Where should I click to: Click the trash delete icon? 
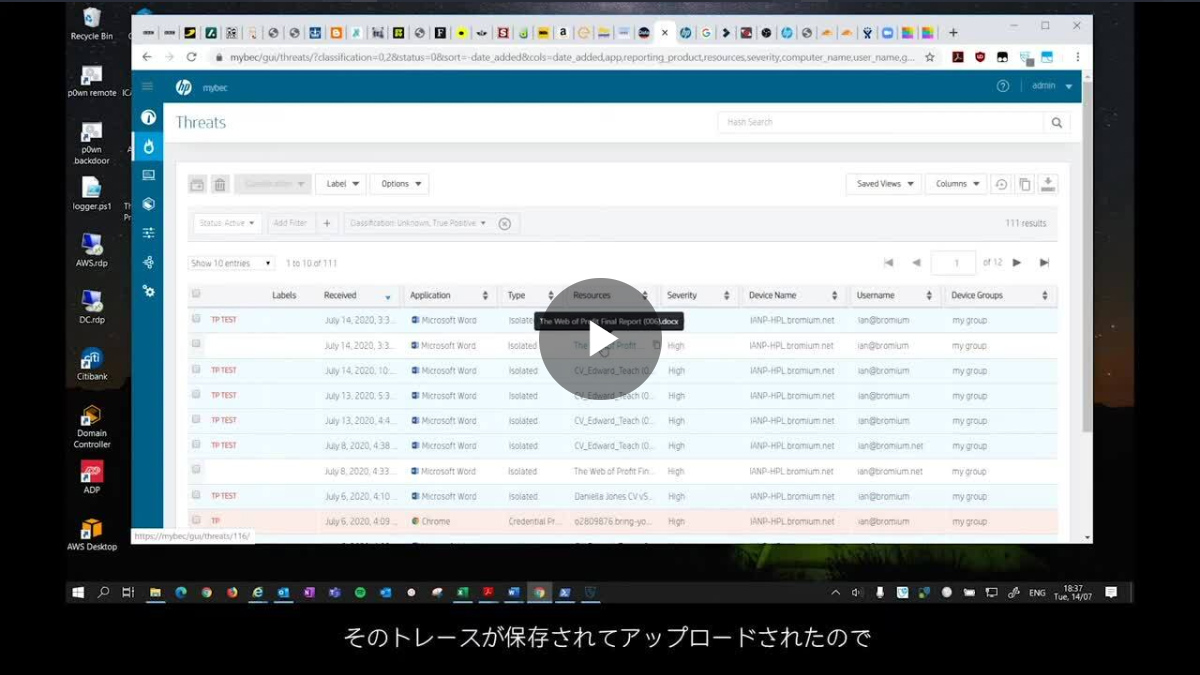click(x=220, y=184)
